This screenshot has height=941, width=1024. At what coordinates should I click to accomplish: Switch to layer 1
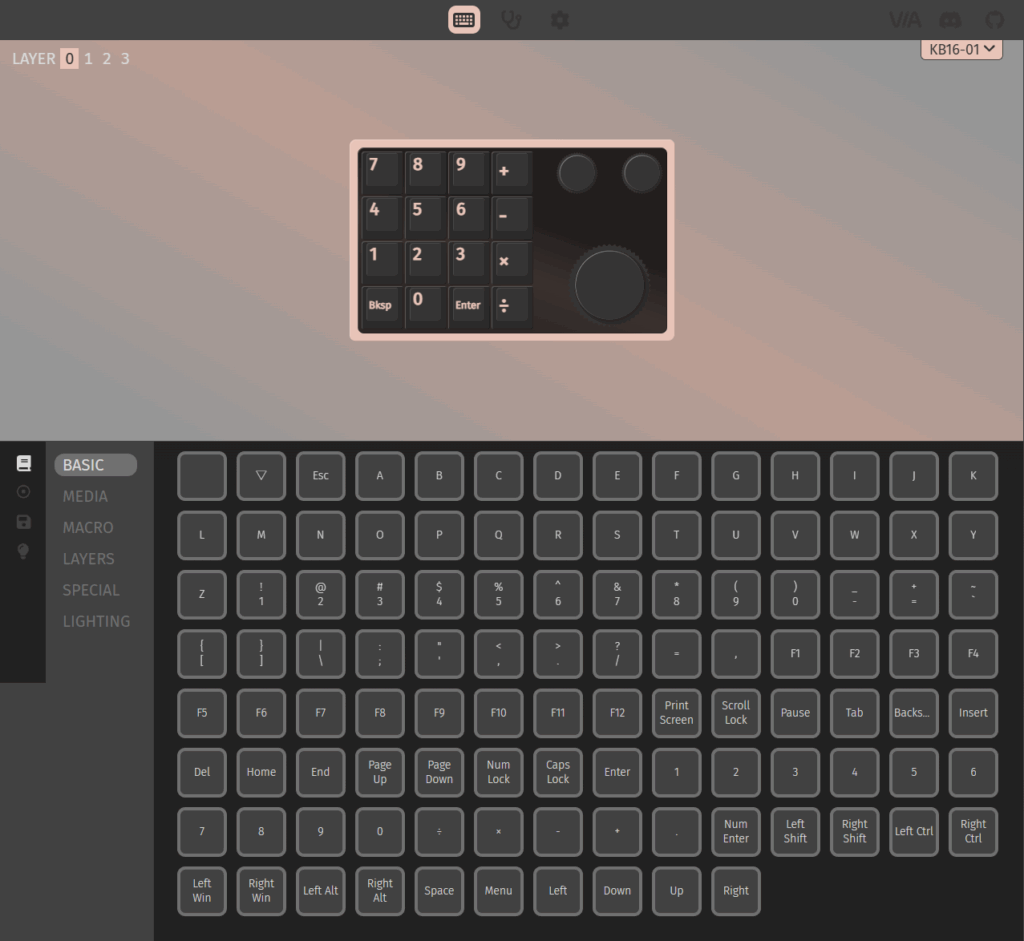pos(88,59)
